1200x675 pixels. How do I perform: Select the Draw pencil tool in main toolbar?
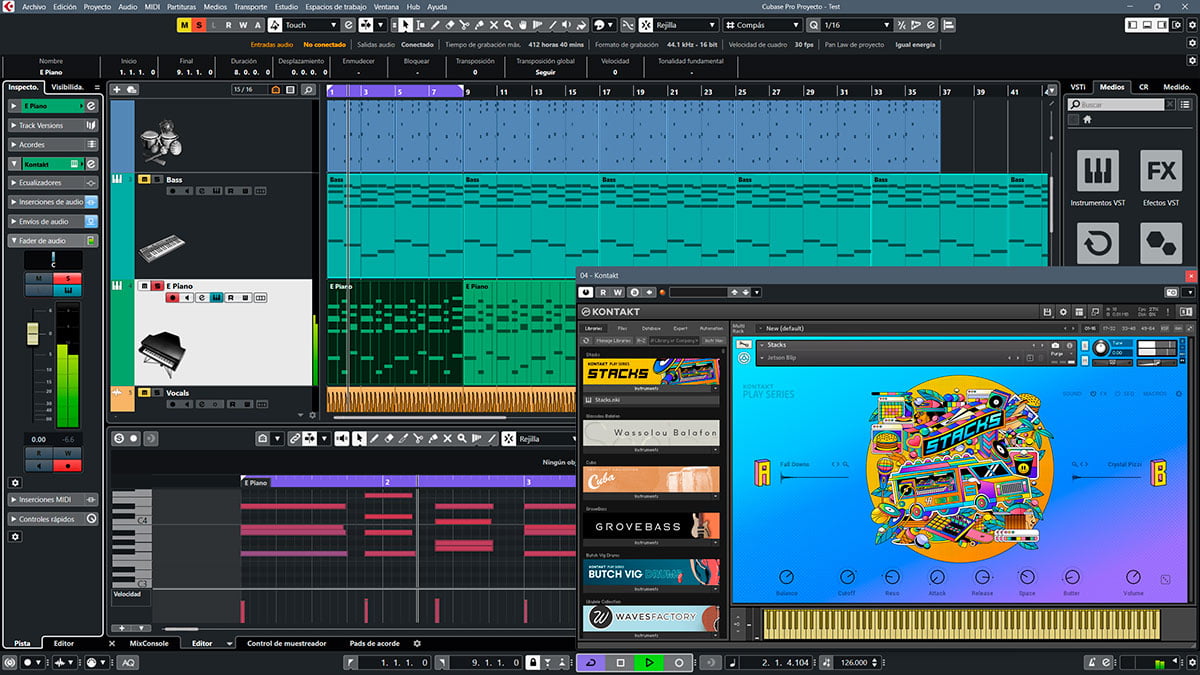(x=435, y=25)
